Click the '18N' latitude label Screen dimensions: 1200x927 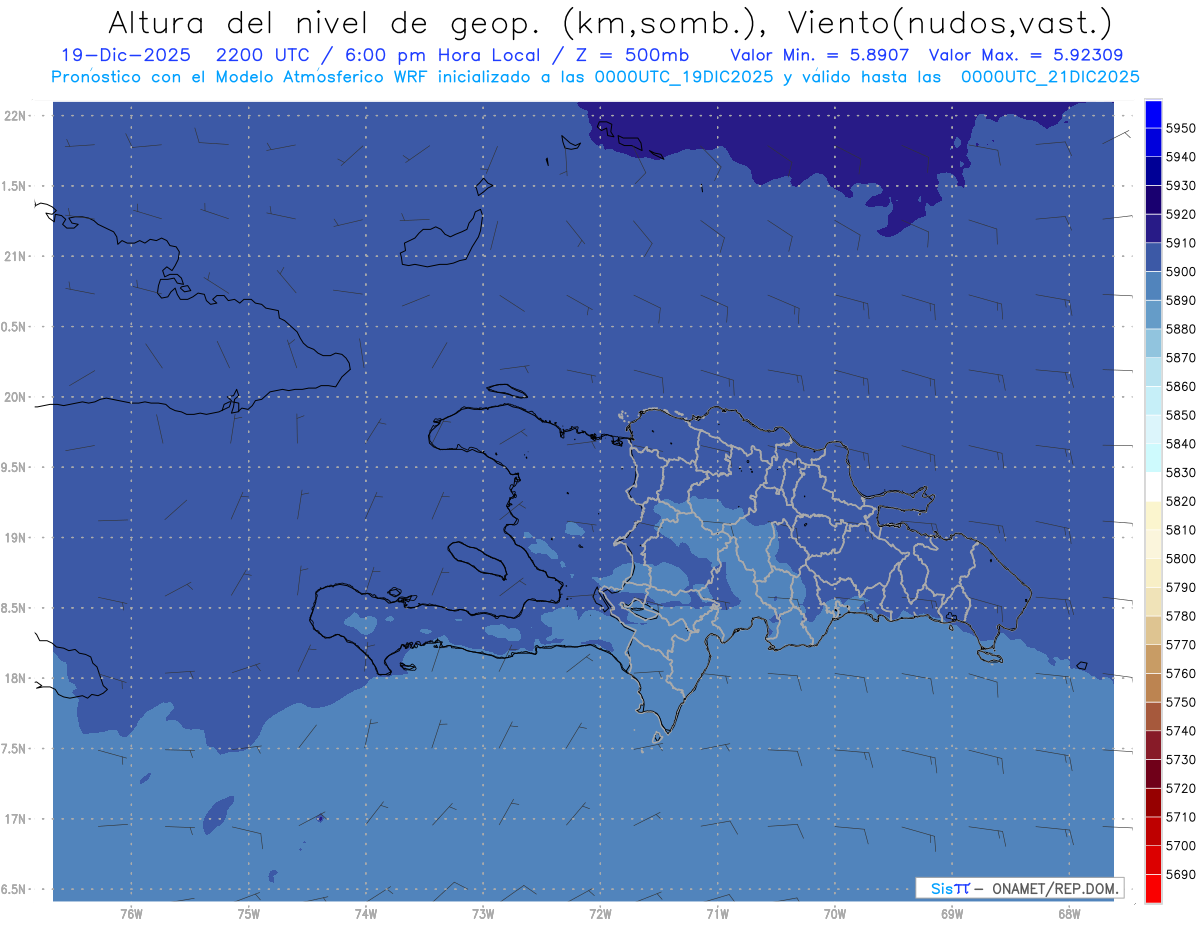click(15, 678)
